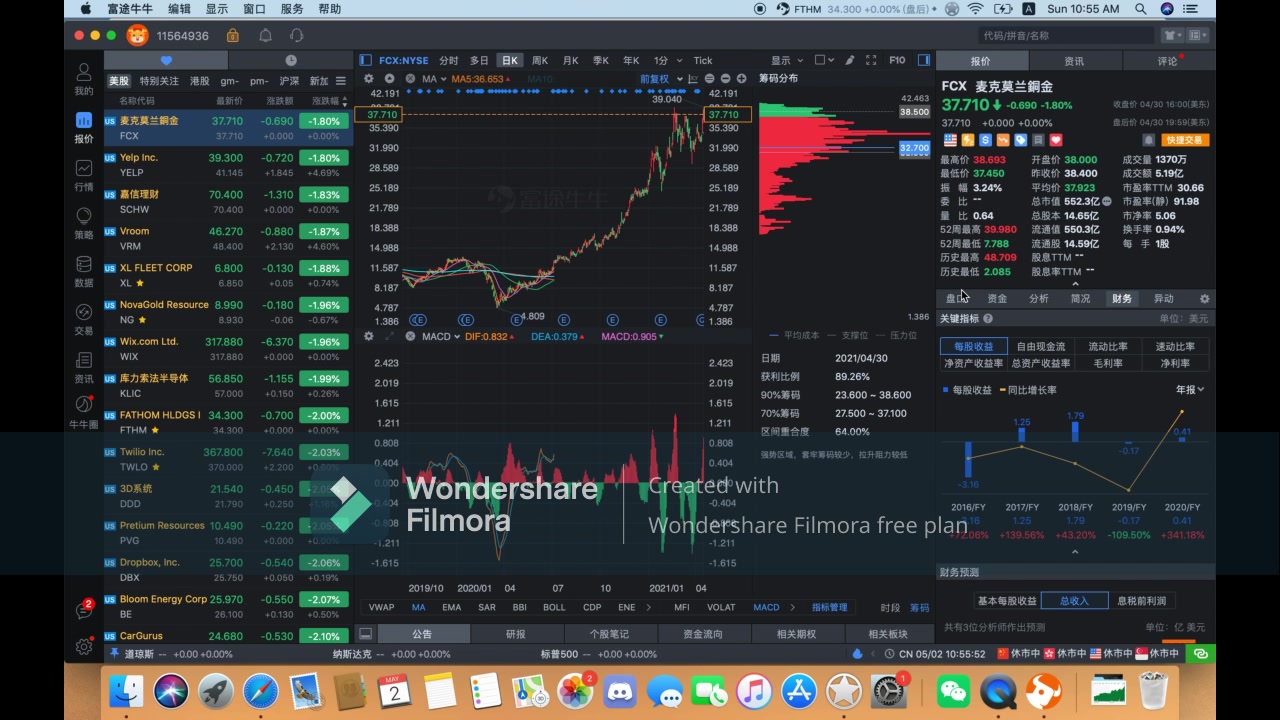The height and width of the screenshot is (720, 1280).
Task: Open the 数据 data sidebar icon
Action: (84, 272)
